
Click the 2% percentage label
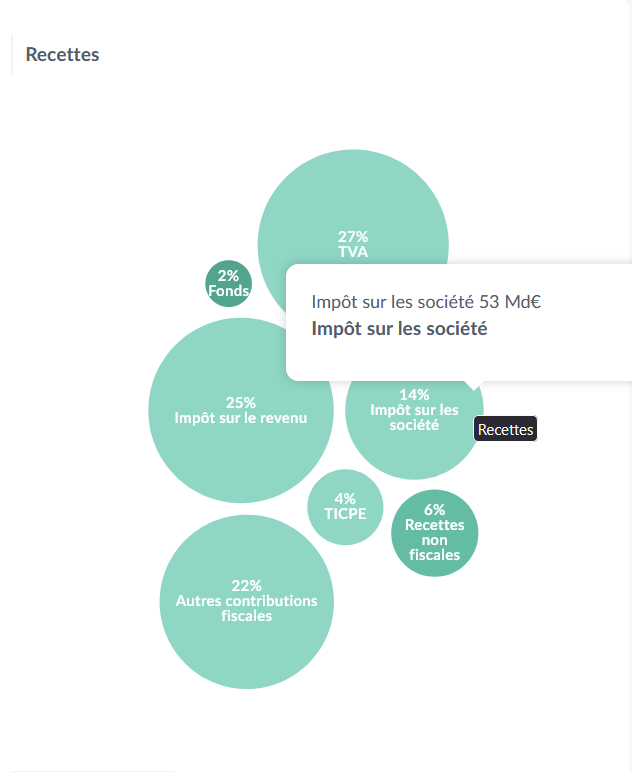(x=228, y=276)
